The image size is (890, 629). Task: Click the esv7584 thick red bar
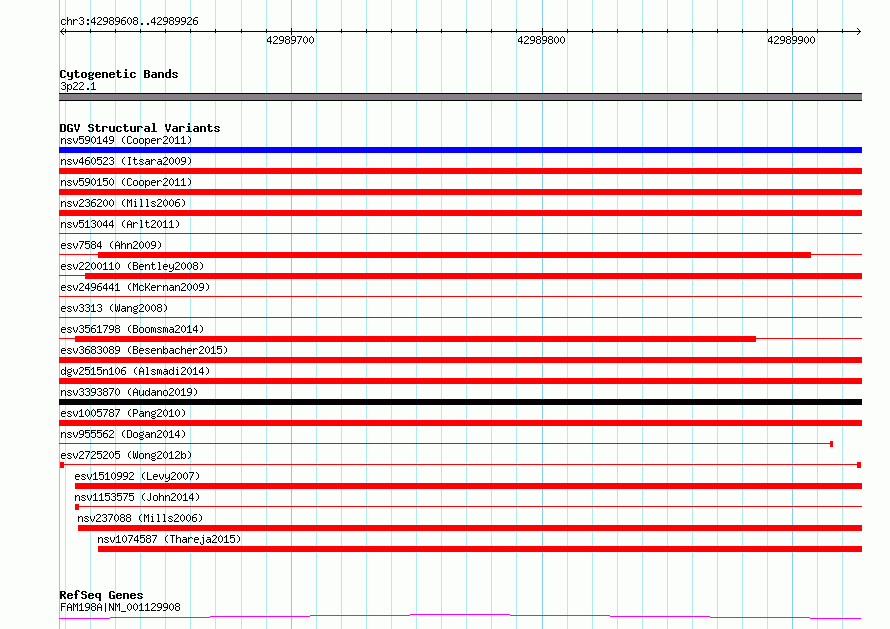coord(454,255)
